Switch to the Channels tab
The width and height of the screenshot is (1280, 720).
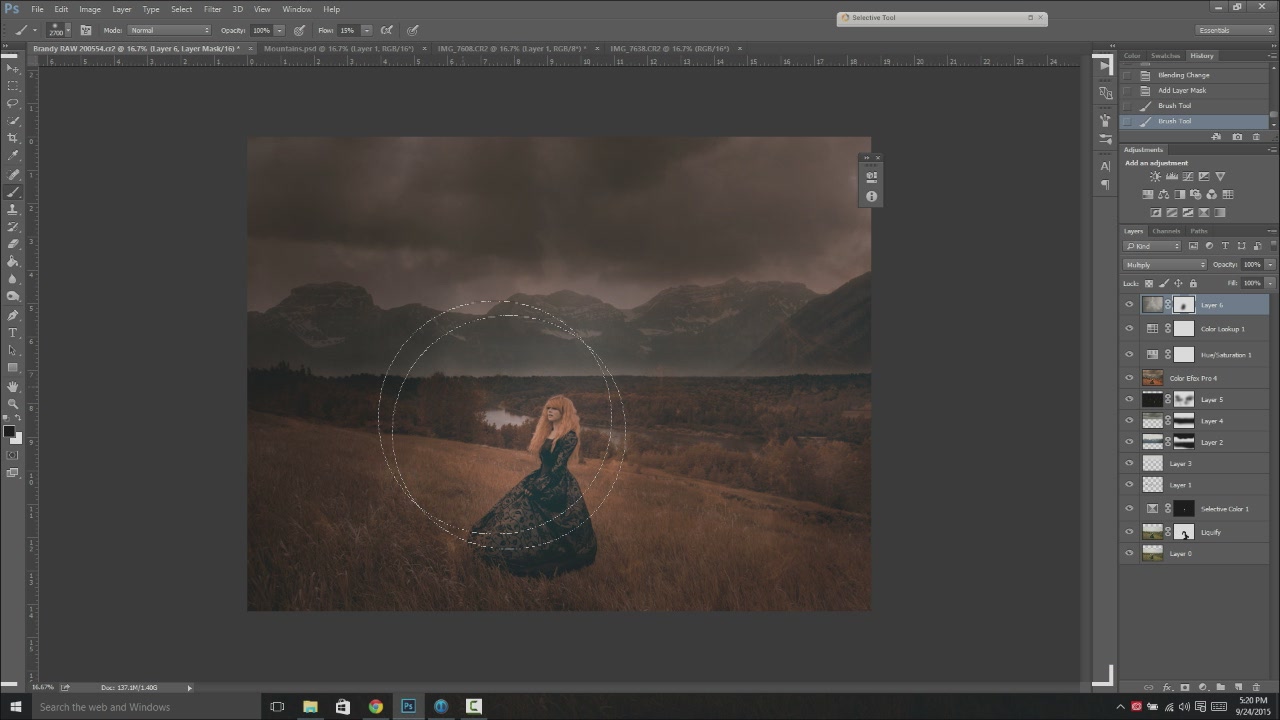pos(1166,231)
